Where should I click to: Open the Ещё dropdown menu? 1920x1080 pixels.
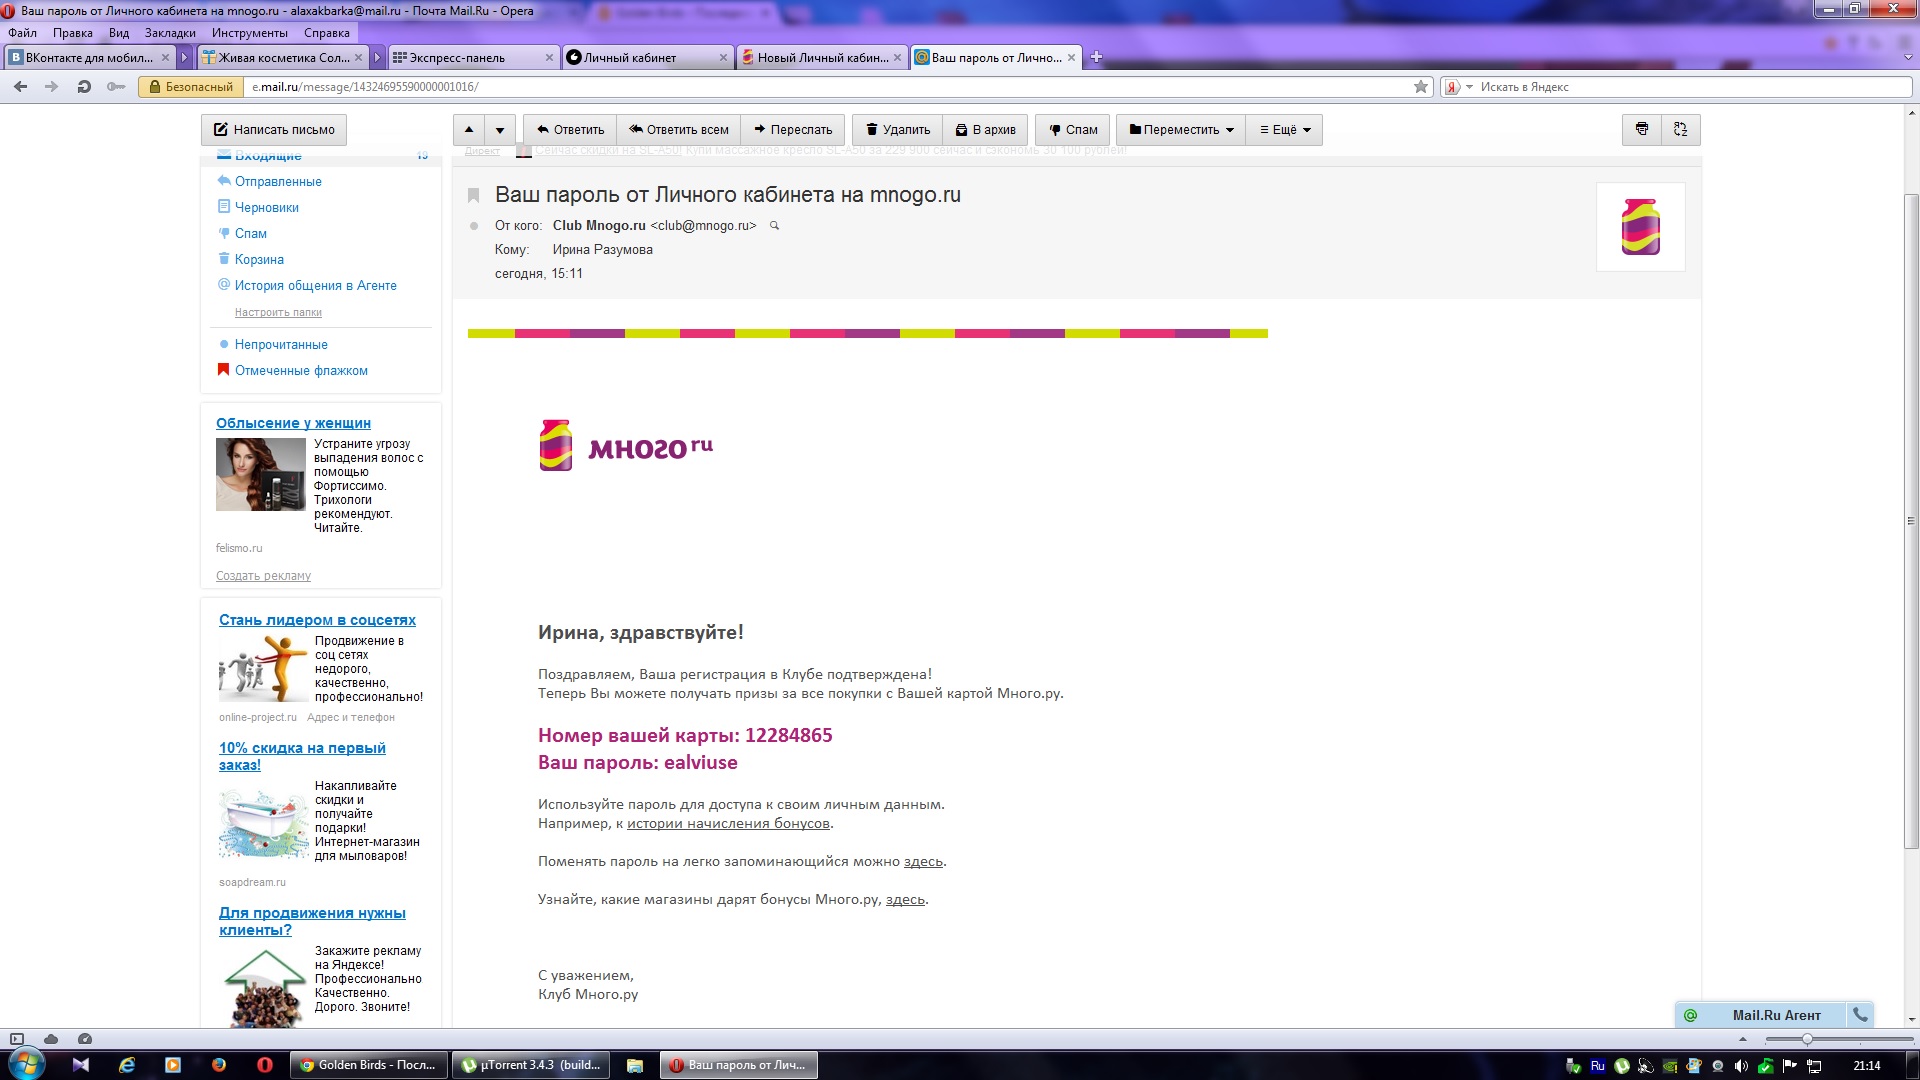coord(1284,130)
